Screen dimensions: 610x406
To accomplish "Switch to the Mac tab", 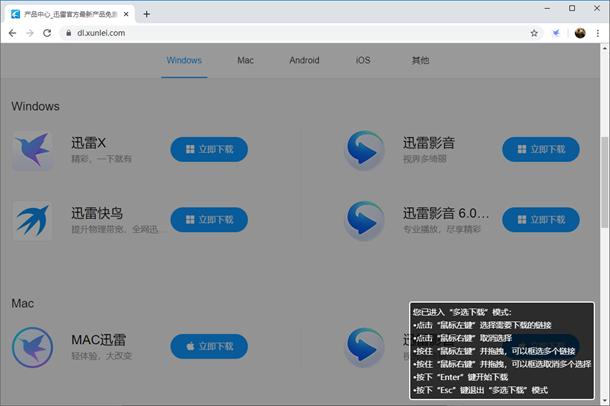I will [x=245, y=60].
